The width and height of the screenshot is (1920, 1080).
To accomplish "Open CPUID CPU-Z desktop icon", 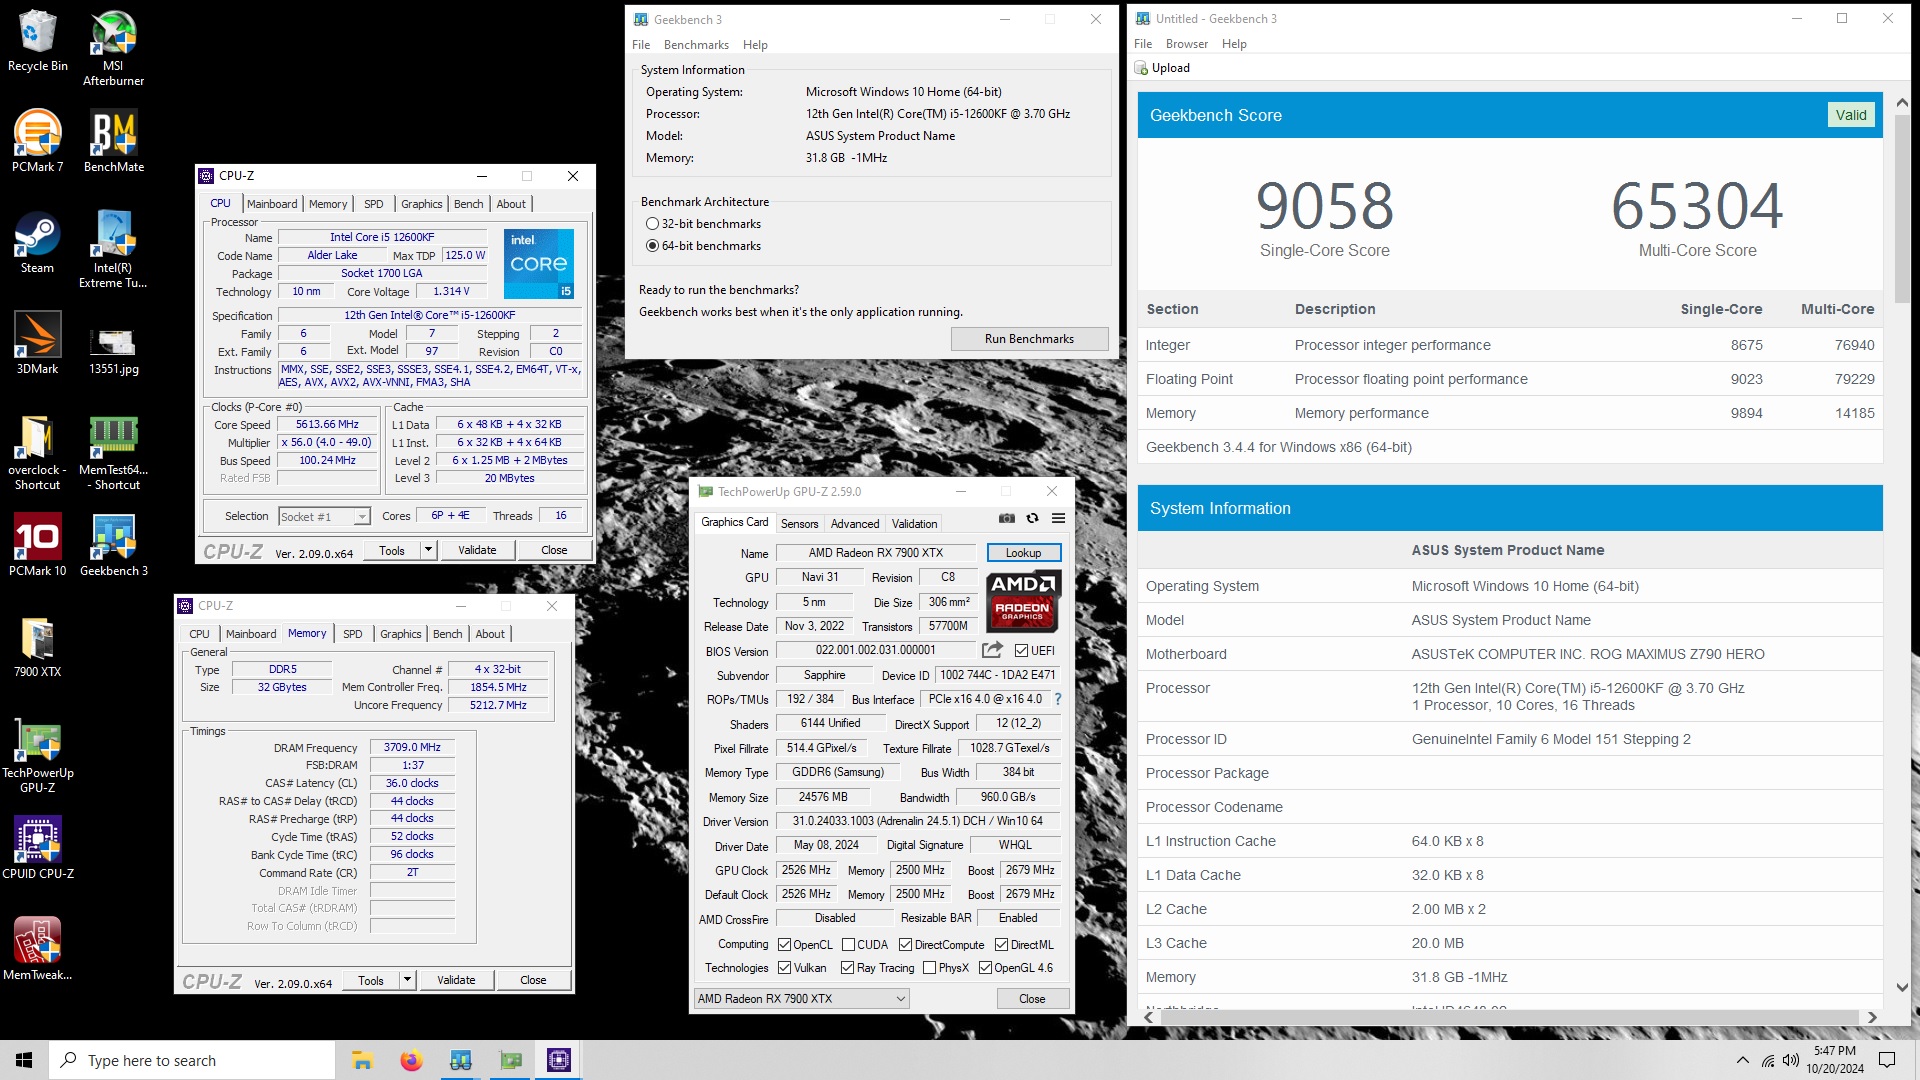I will [x=38, y=848].
